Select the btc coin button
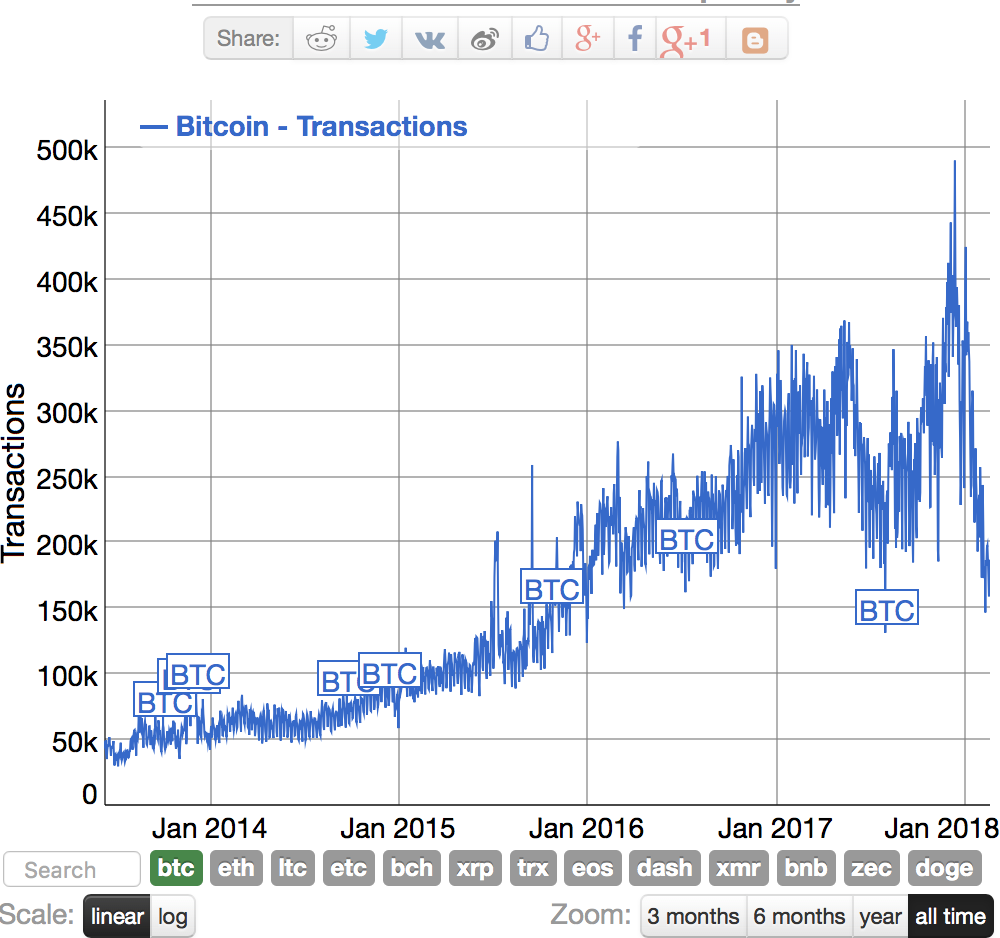 coord(176,868)
